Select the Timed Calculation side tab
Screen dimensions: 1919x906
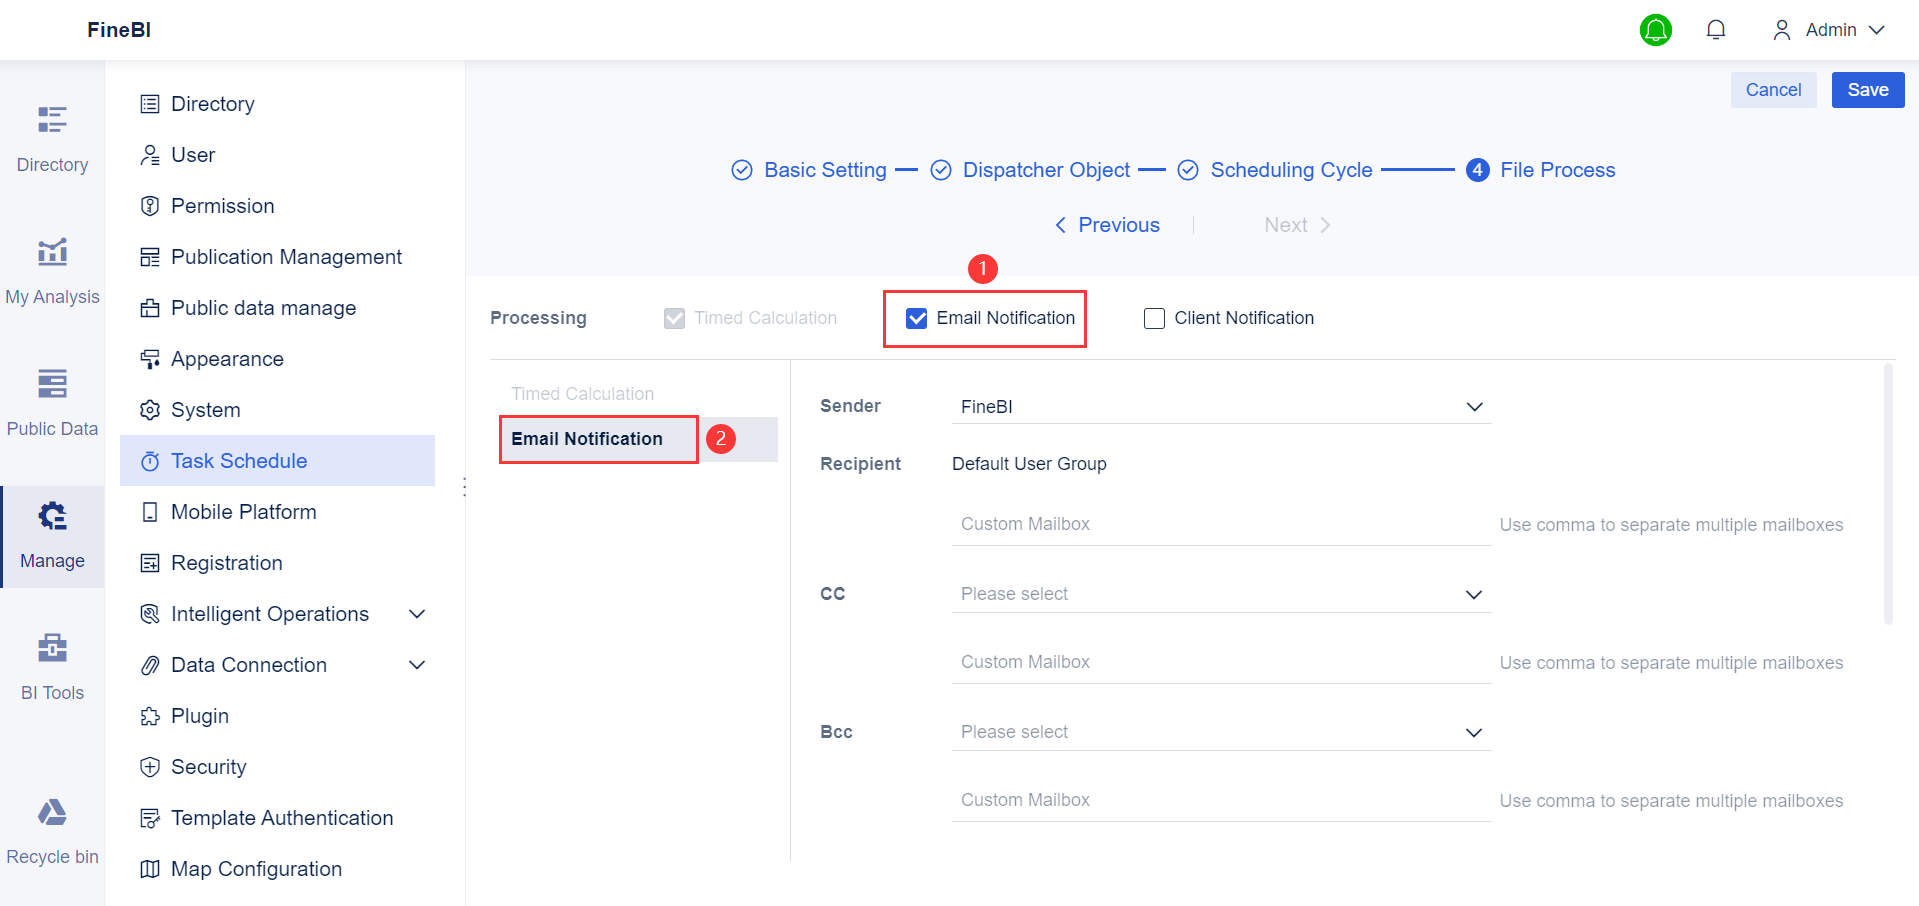[582, 394]
